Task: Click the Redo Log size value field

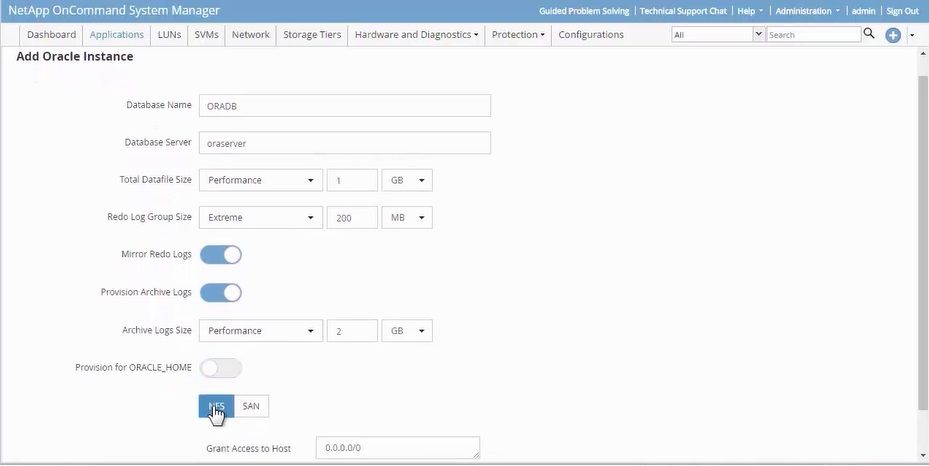Action: (x=352, y=217)
